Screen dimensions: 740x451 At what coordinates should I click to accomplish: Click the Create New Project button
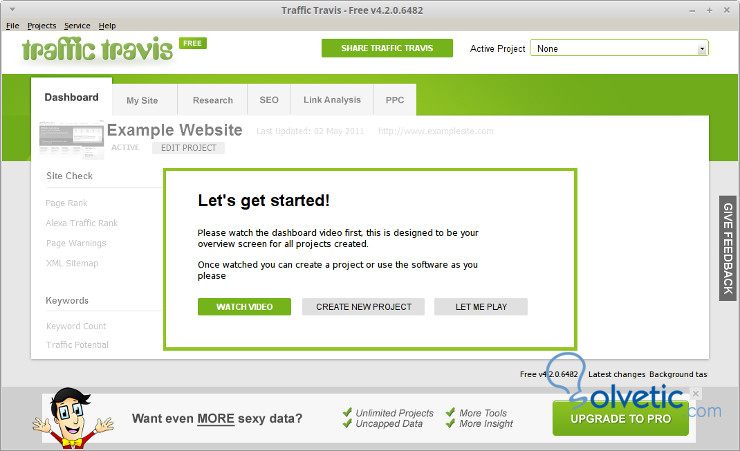click(363, 307)
